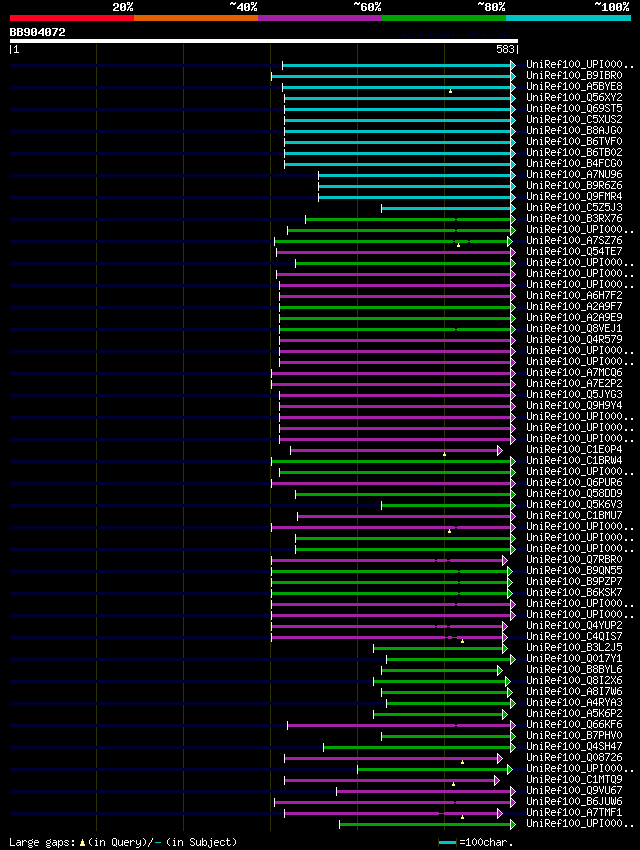Select the UniRef100_C1BMU7 label
Viewport: 640px width, 850px height.
[574, 516]
